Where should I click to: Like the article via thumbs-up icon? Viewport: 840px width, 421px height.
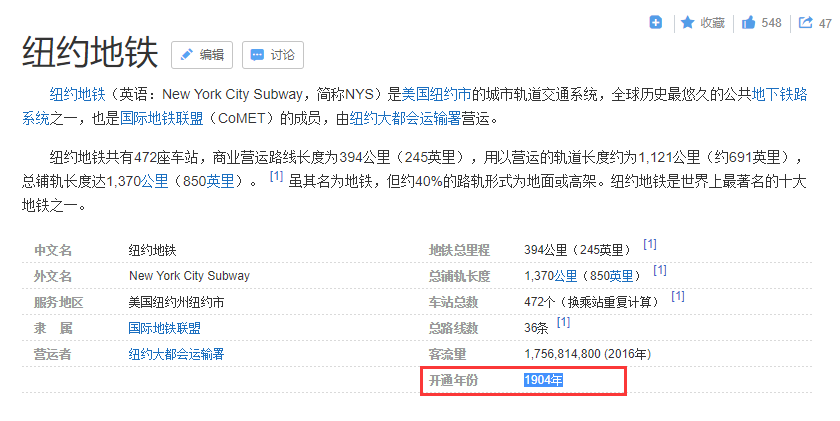748,22
